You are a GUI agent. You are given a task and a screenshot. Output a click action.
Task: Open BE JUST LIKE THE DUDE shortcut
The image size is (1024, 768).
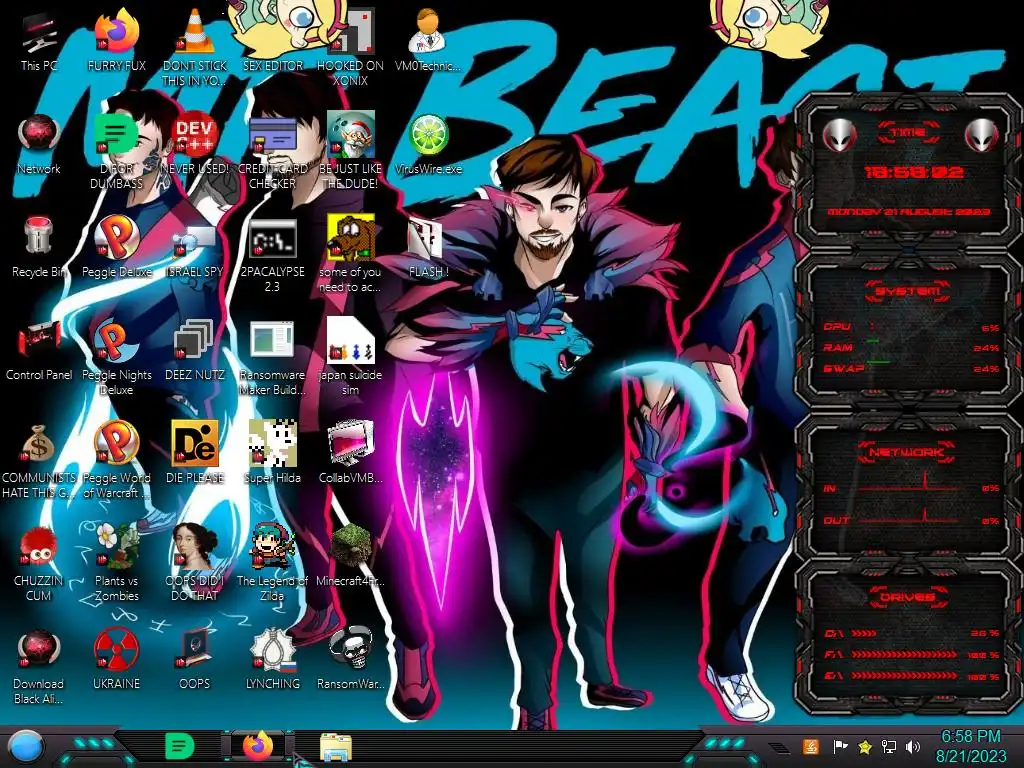click(x=351, y=149)
